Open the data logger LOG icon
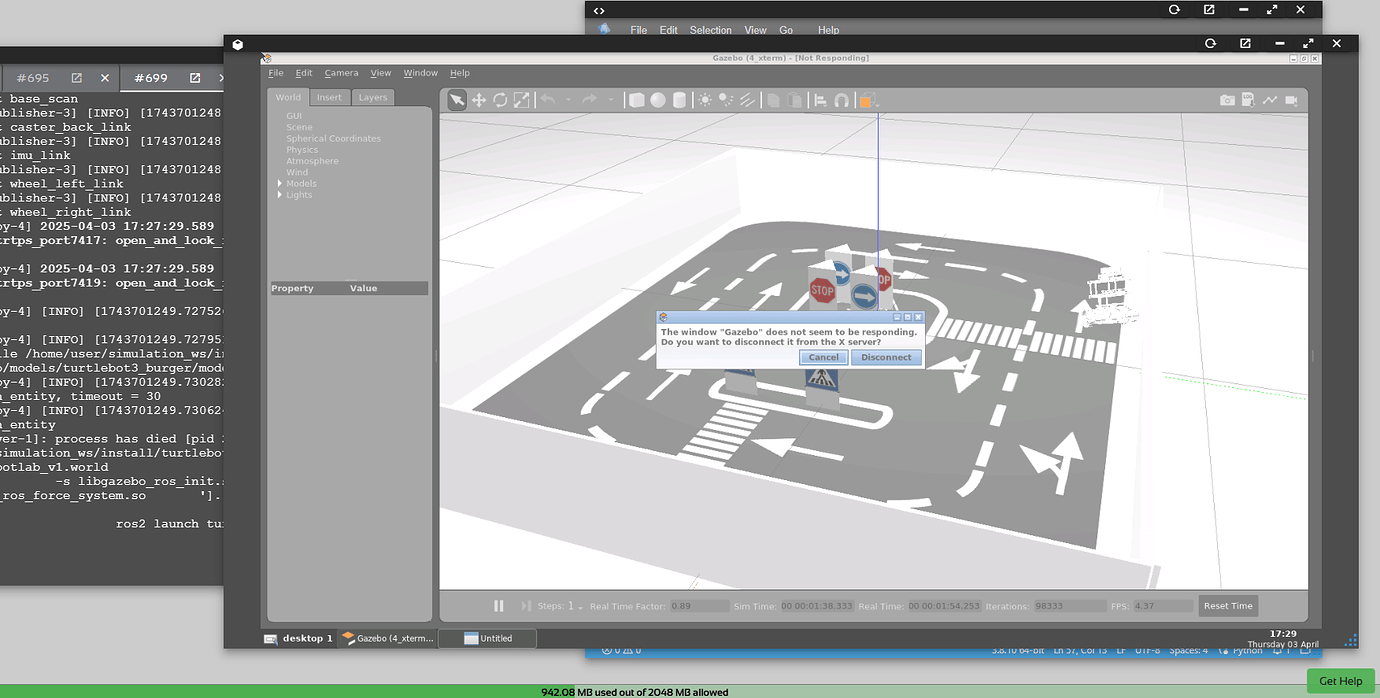This screenshot has height=698, width=1380. 1248,100
